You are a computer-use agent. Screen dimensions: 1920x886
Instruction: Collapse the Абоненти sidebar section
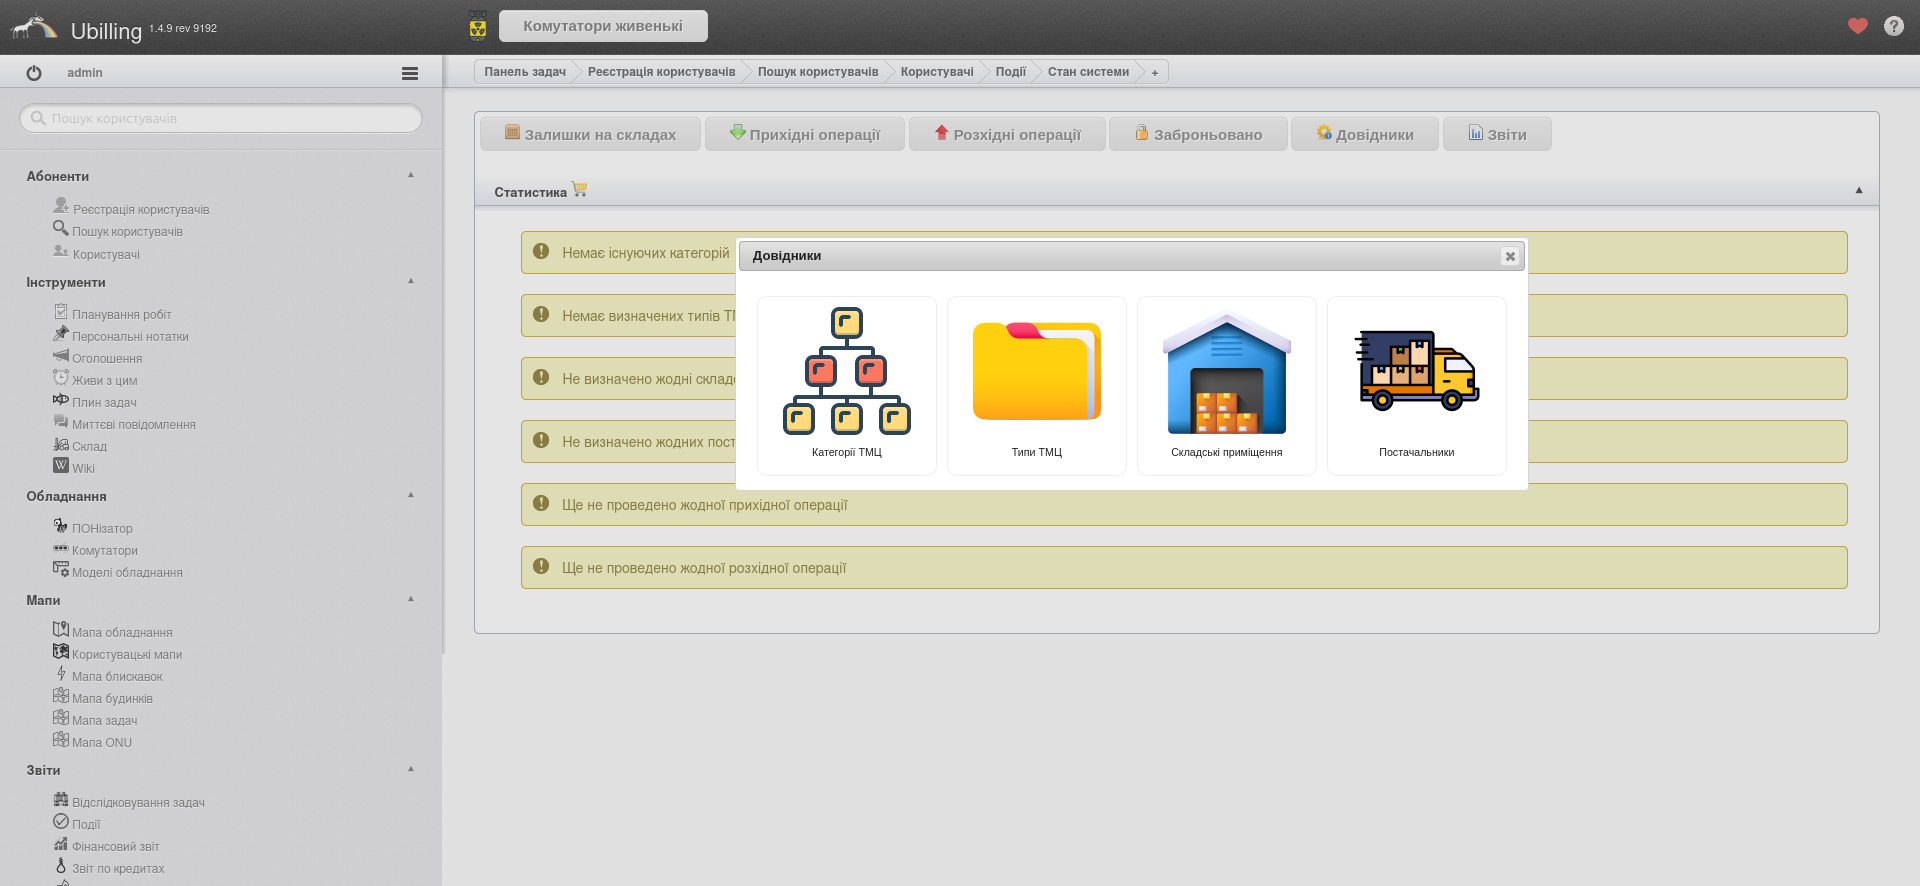tap(410, 175)
